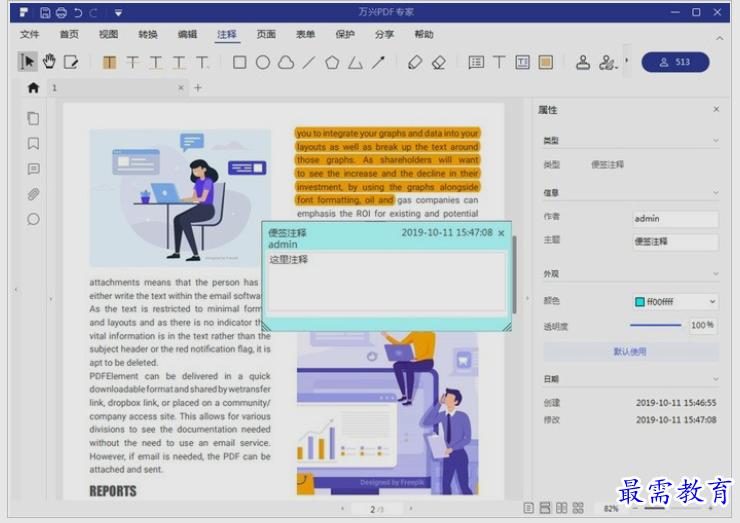
Task: Insert a sticky note comment
Action: [476, 62]
